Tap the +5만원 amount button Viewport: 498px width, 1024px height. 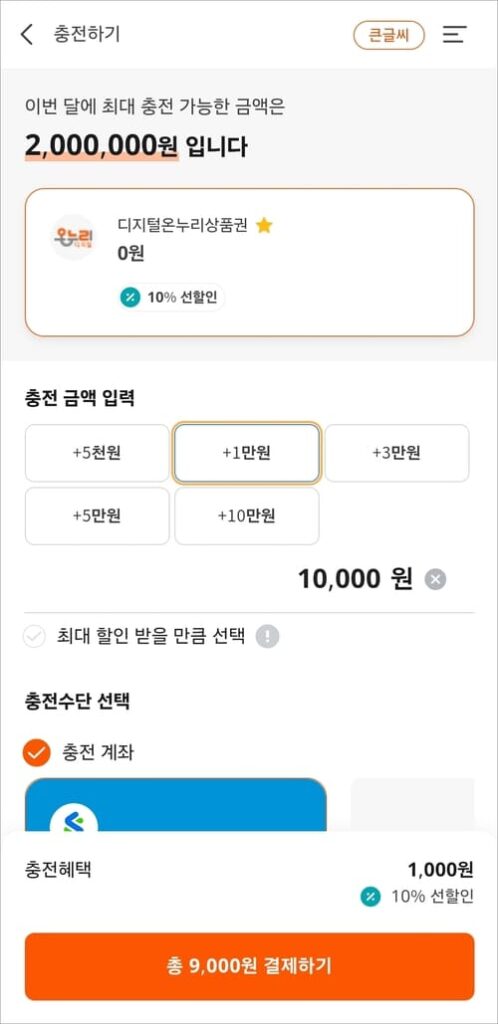97,516
